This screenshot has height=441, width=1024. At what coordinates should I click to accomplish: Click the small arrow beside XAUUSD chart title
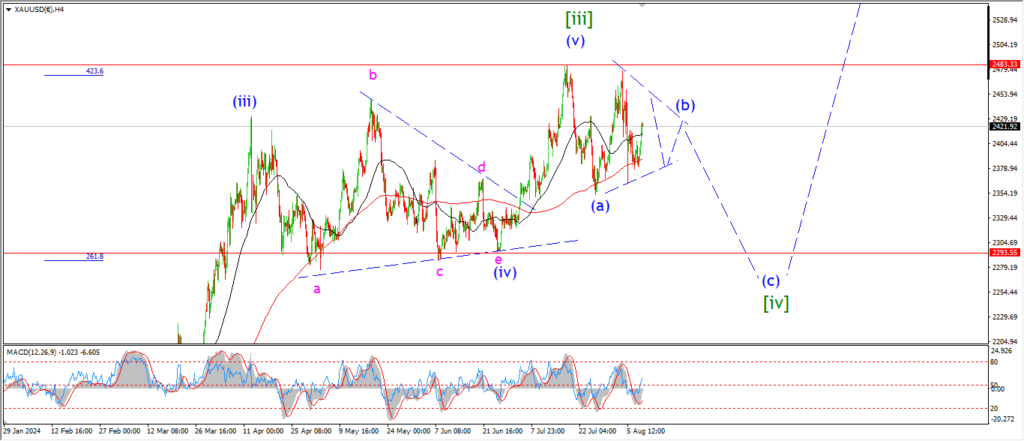7,9
